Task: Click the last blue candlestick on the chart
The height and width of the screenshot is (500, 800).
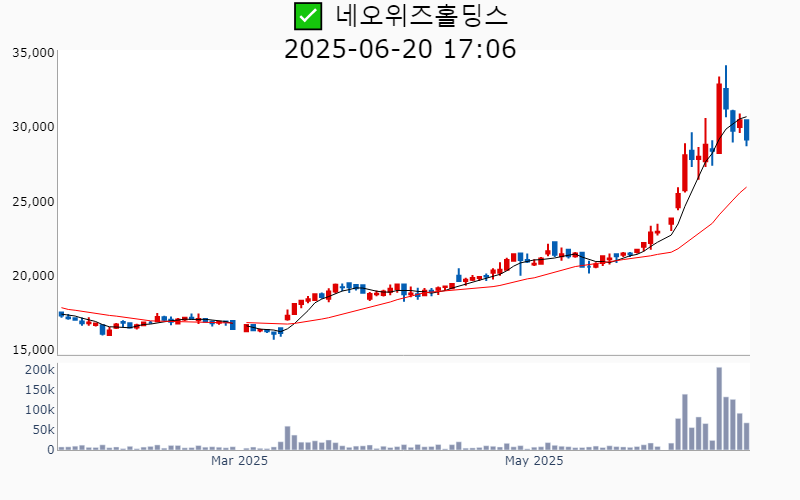Action: (746, 131)
